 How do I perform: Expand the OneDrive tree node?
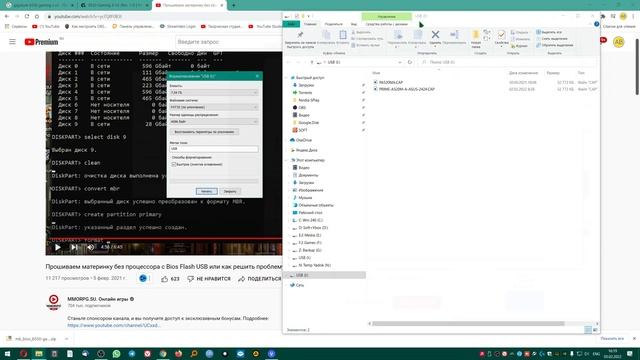tap(287, 140)
